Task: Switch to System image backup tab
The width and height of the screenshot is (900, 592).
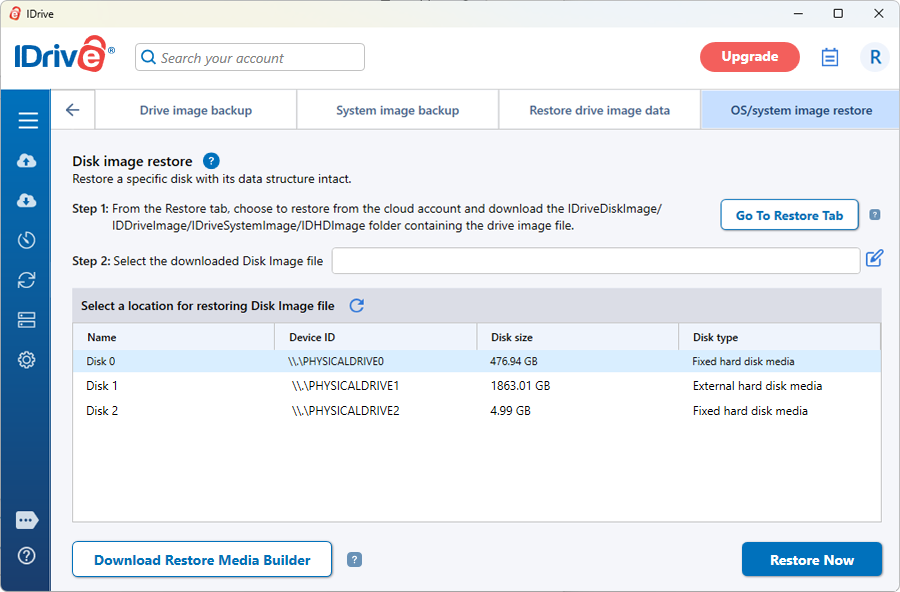Action: [398, 110]
